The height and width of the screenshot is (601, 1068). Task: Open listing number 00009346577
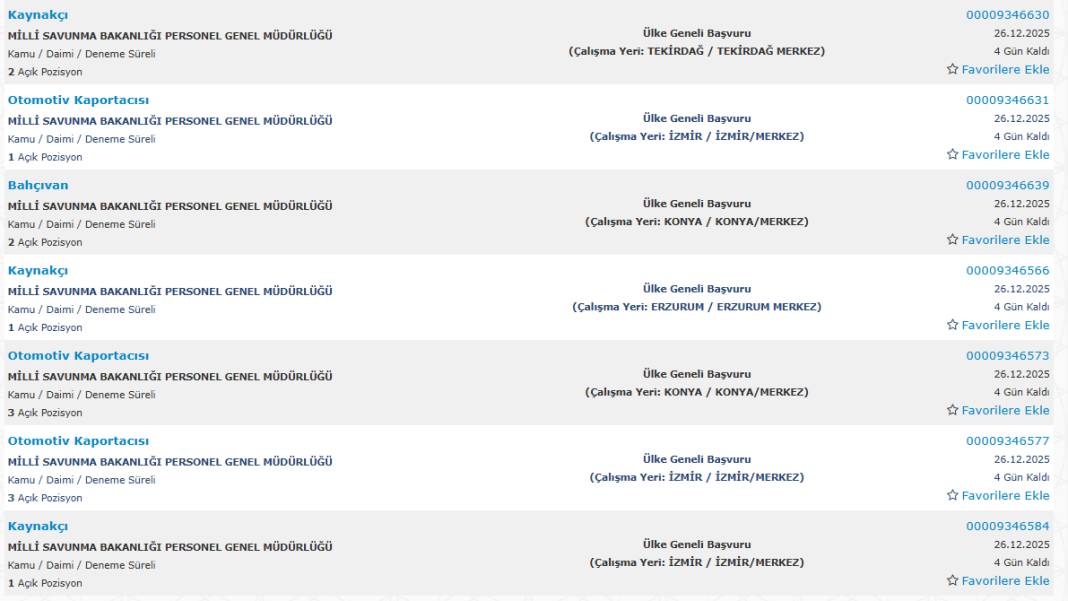pos(1007,441)
